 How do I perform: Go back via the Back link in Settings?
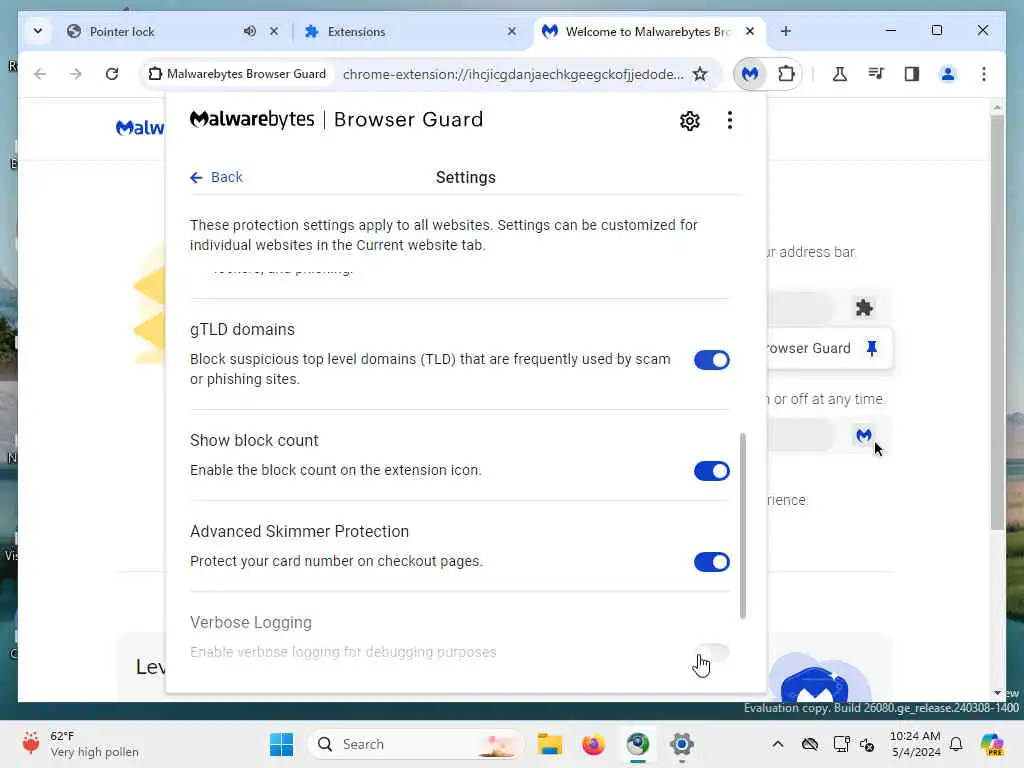216,177
